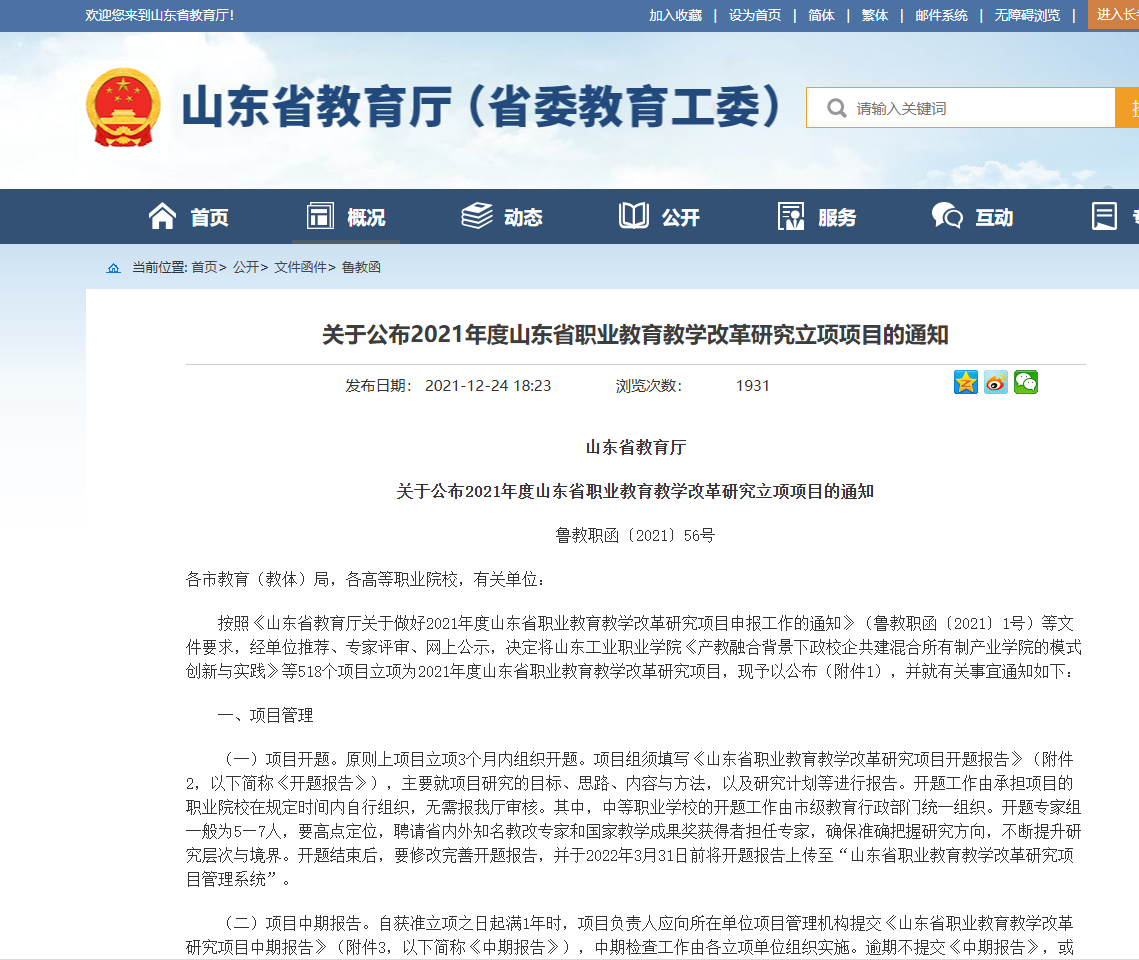
Task: Click the search magnifier icon
Action: (836, 108)
